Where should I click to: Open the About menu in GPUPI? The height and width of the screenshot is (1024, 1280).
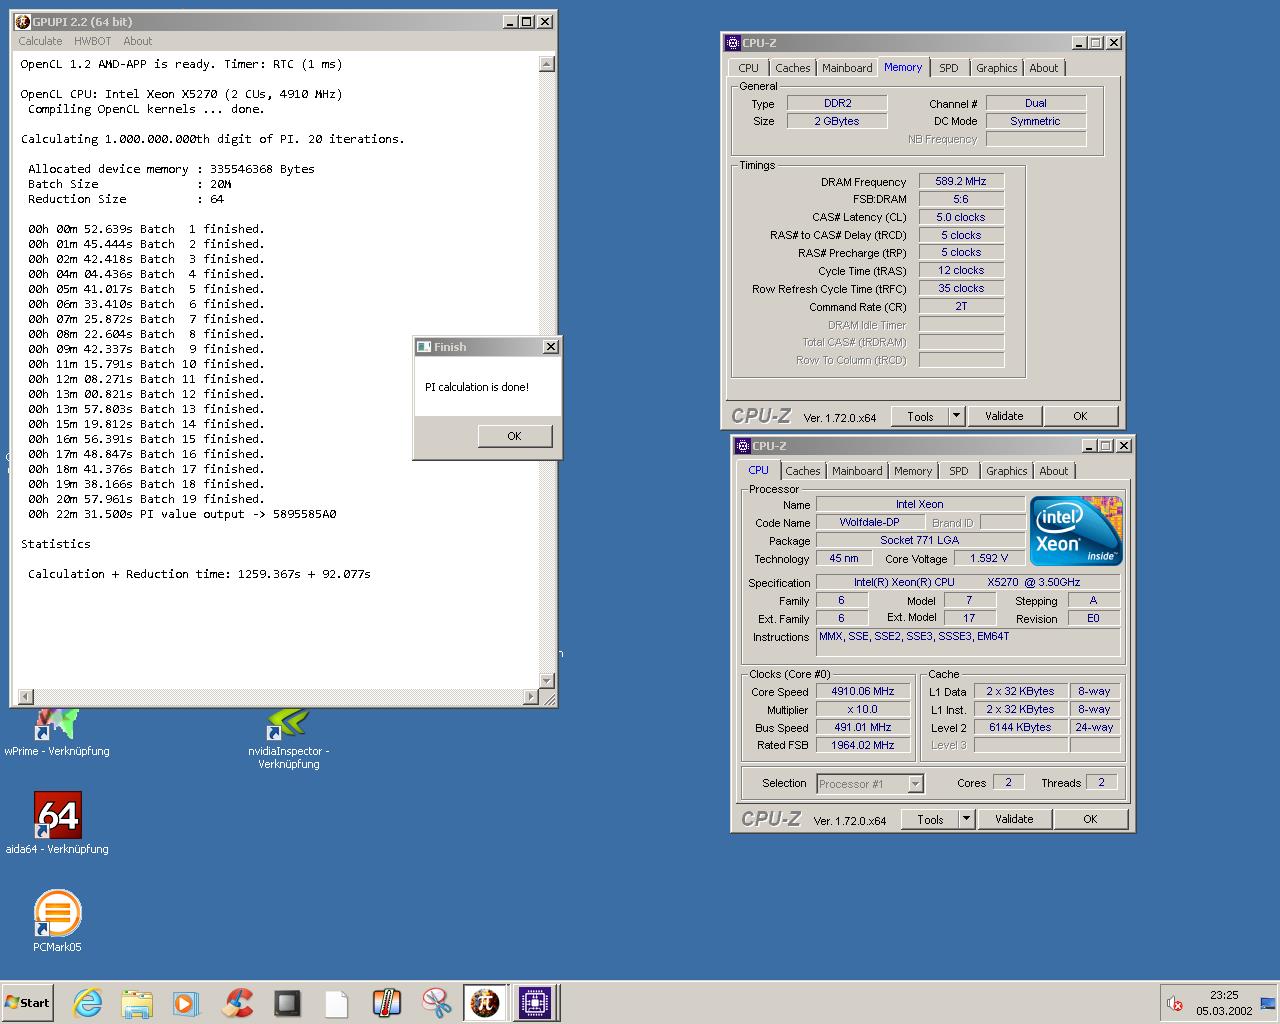tap(138, 41)
